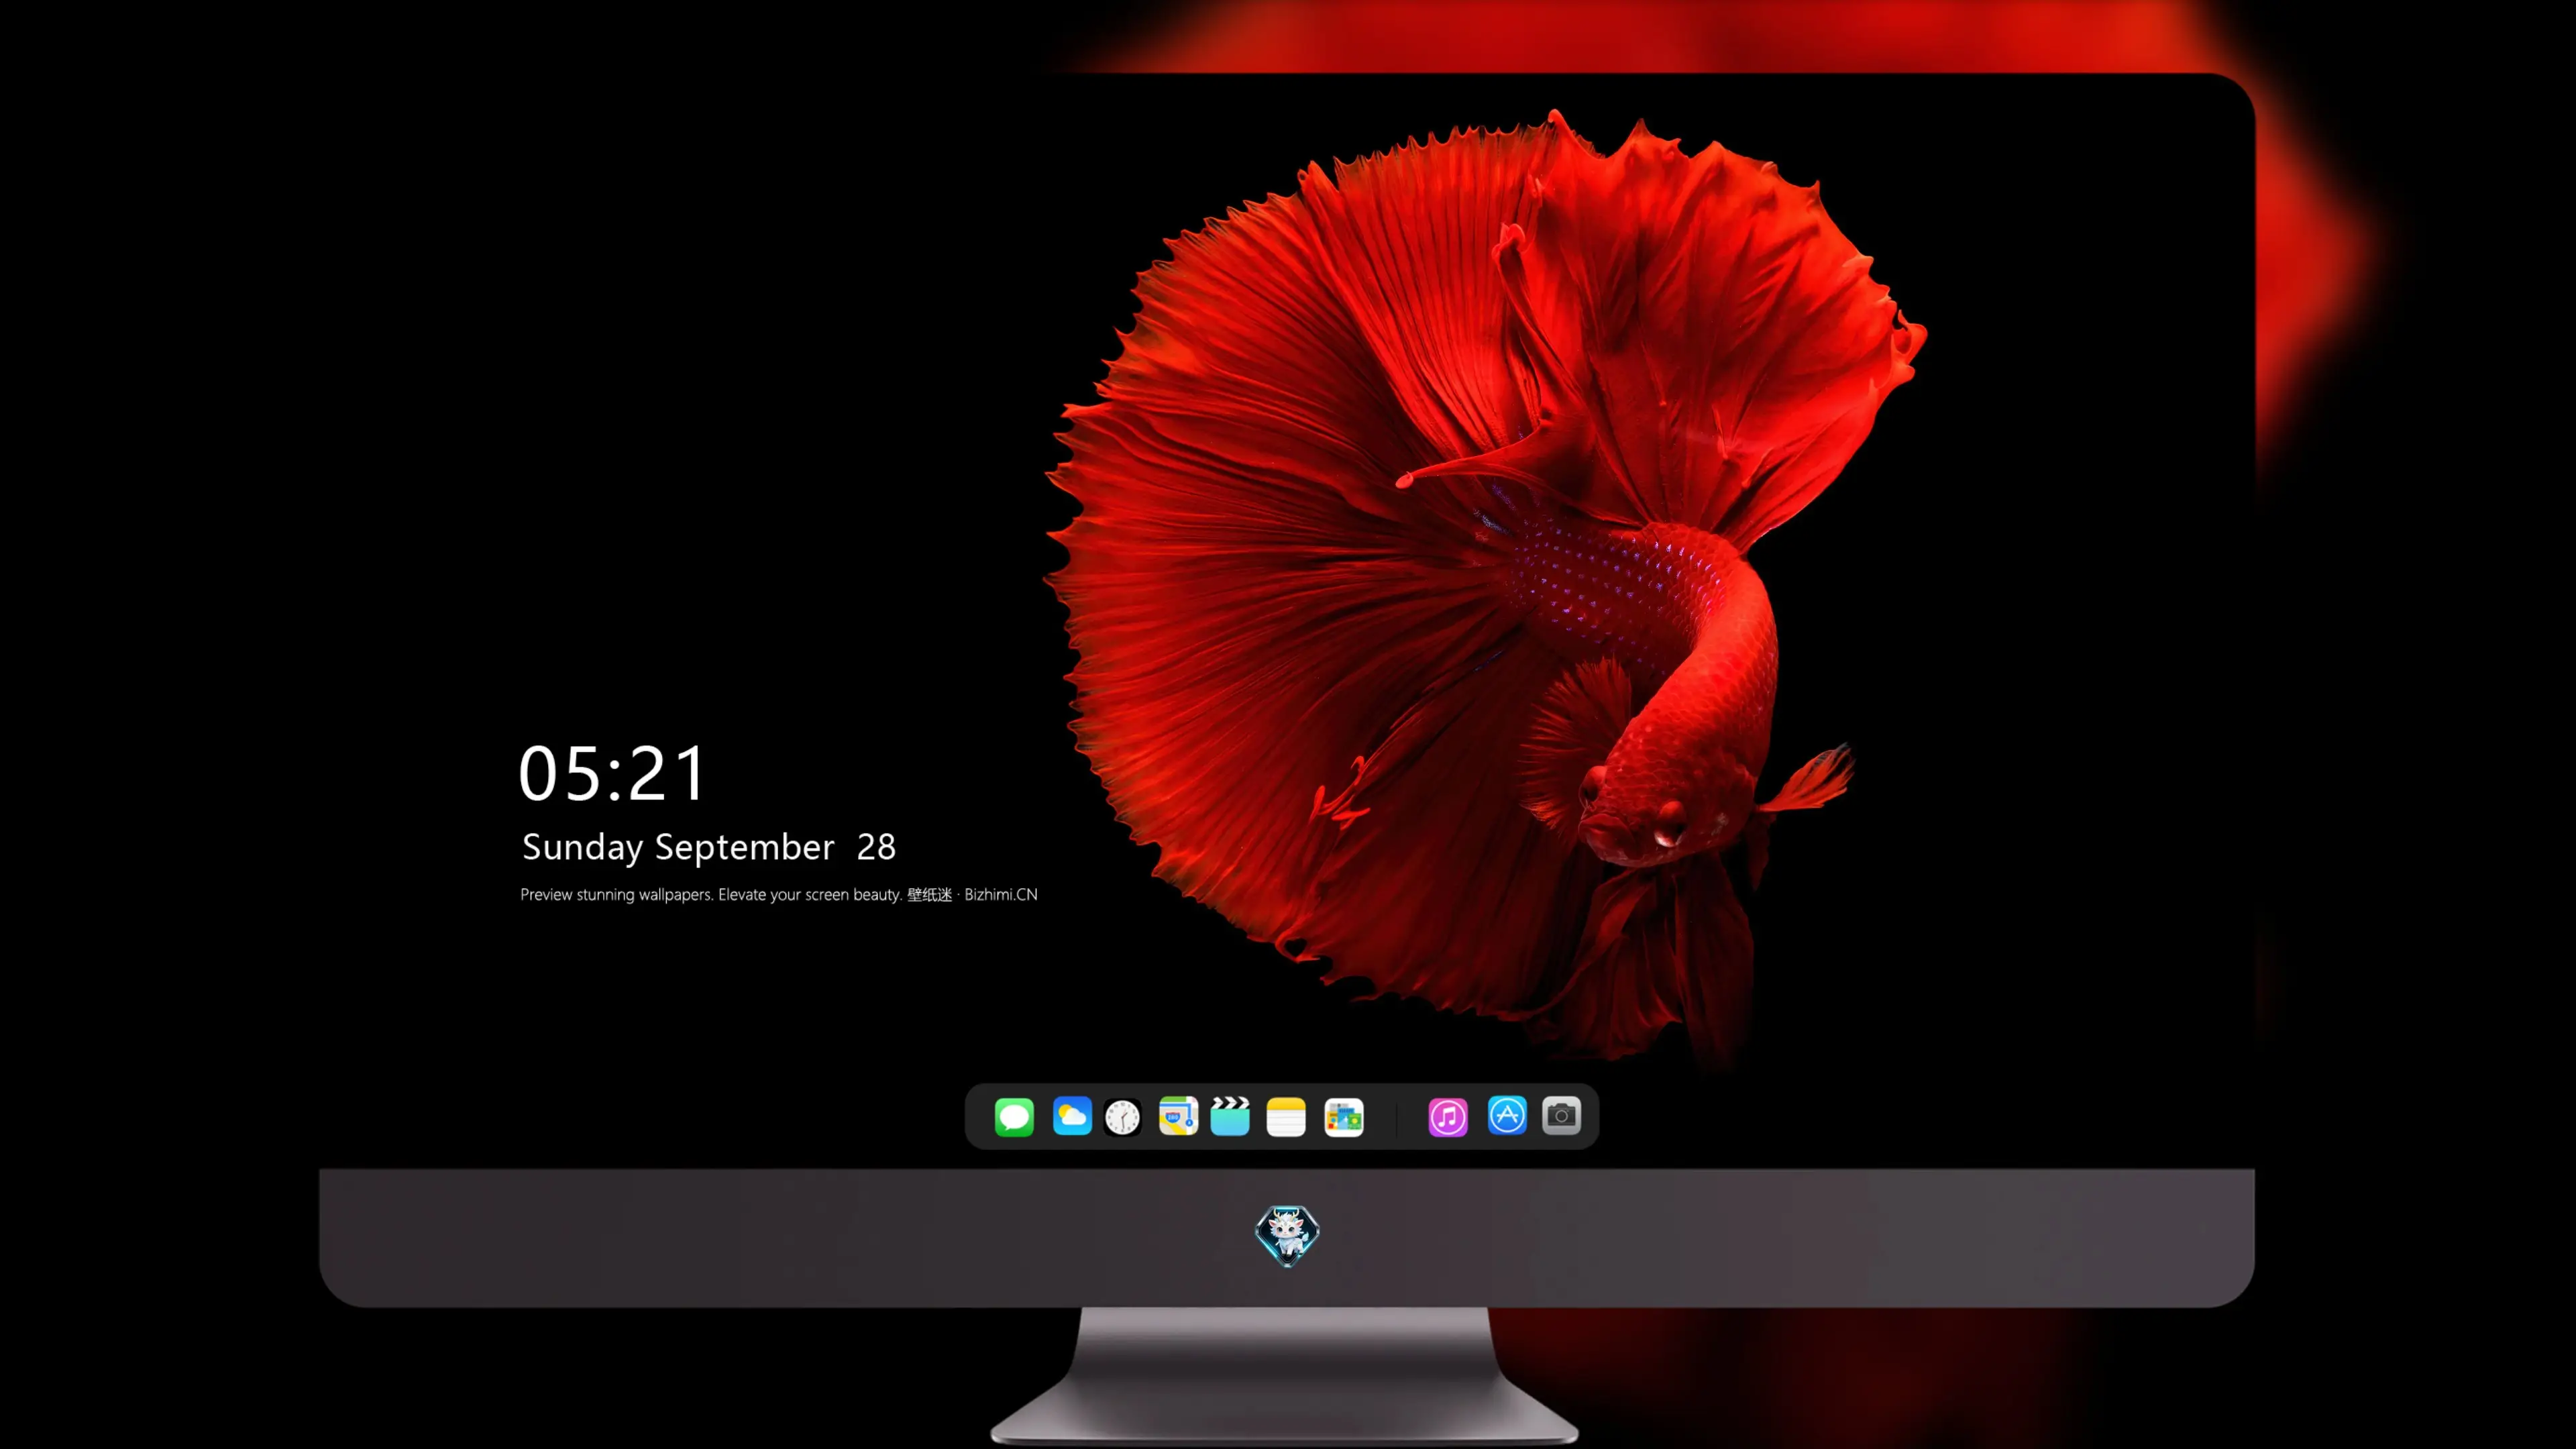This screenshot has width=2576, height=1449.
Task: Open the Clock app in the dock
Action: (x=1122, y=1117)
